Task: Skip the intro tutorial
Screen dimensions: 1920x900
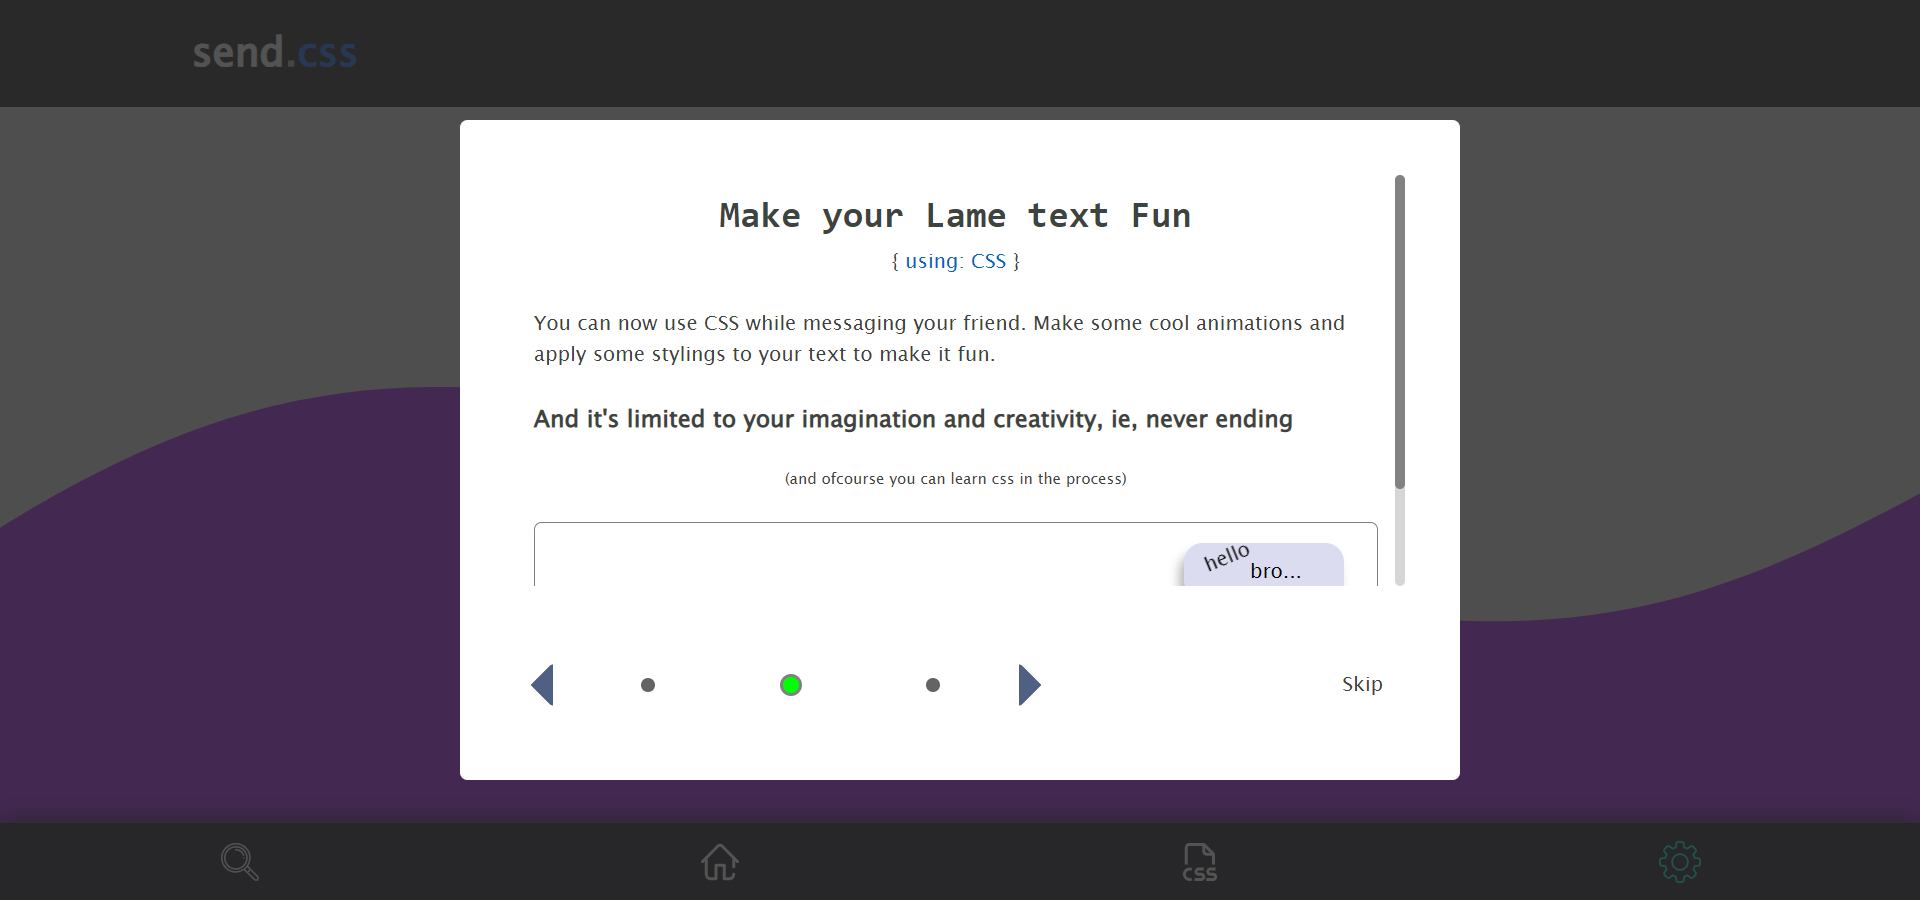Action: [x=1362, y=684]
